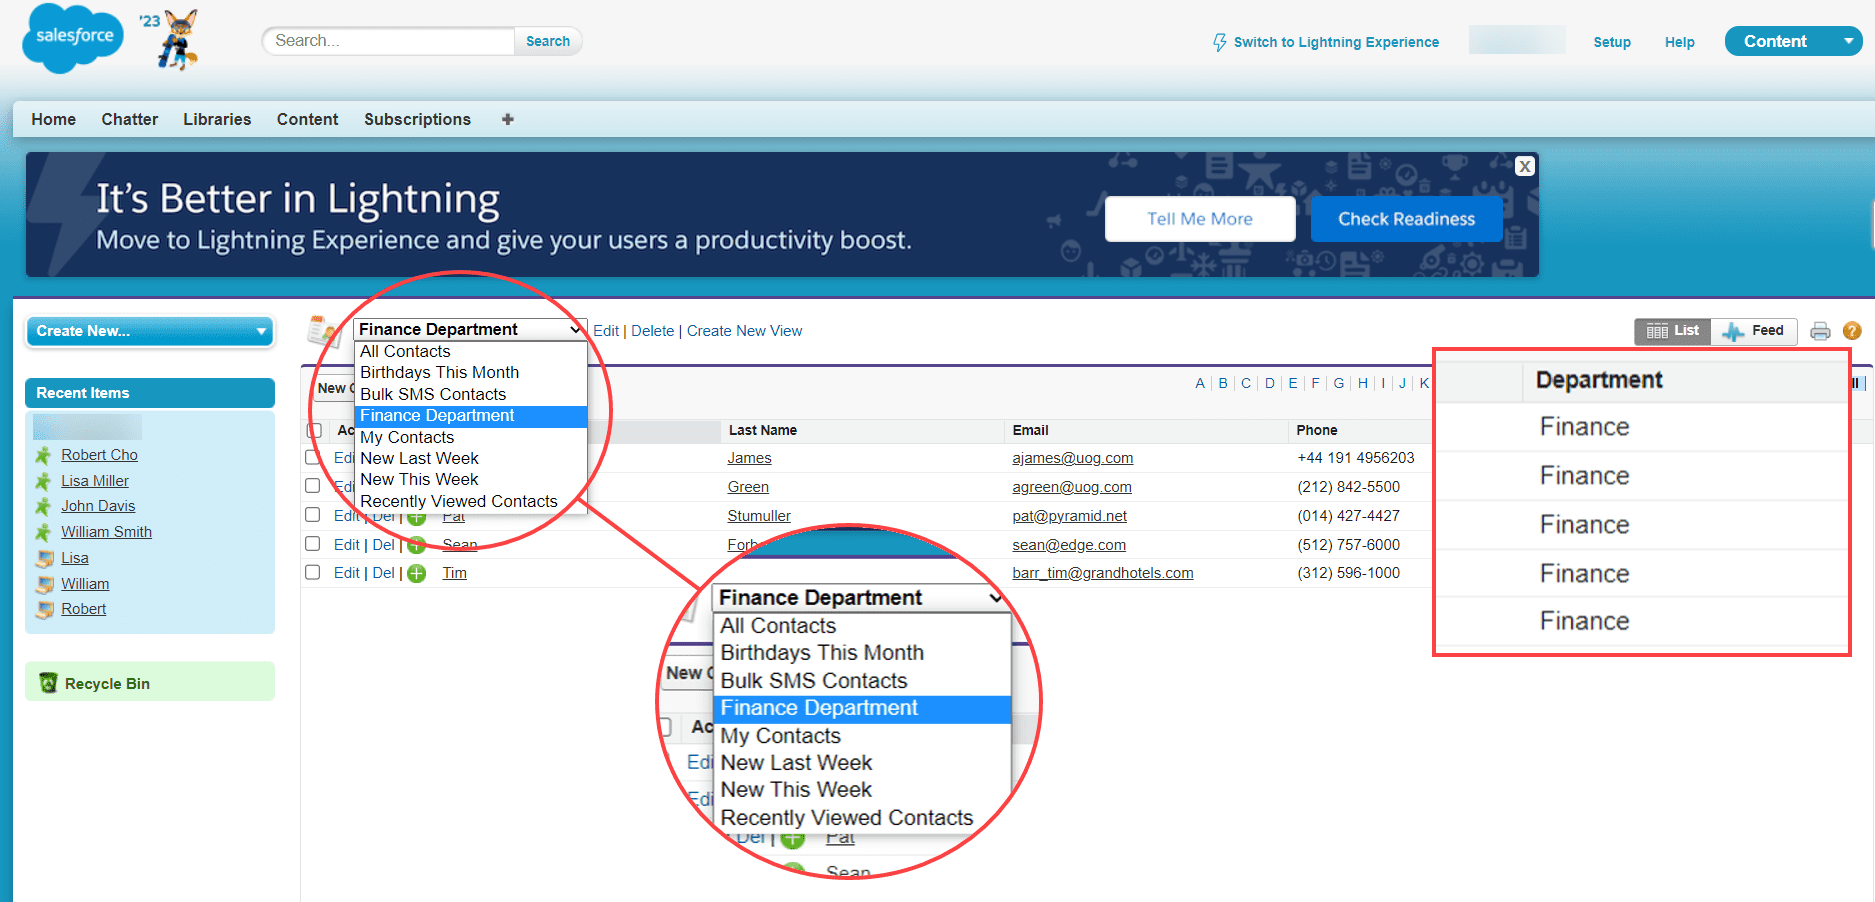This screenshot has width=1875, height=902.
Task: Click the green plus icon beside Tim
Action: click(416, 573)
